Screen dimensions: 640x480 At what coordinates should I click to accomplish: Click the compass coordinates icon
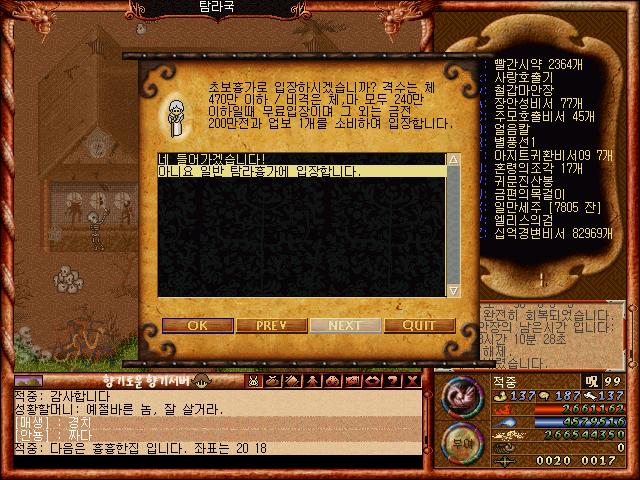tap(504, 461)
